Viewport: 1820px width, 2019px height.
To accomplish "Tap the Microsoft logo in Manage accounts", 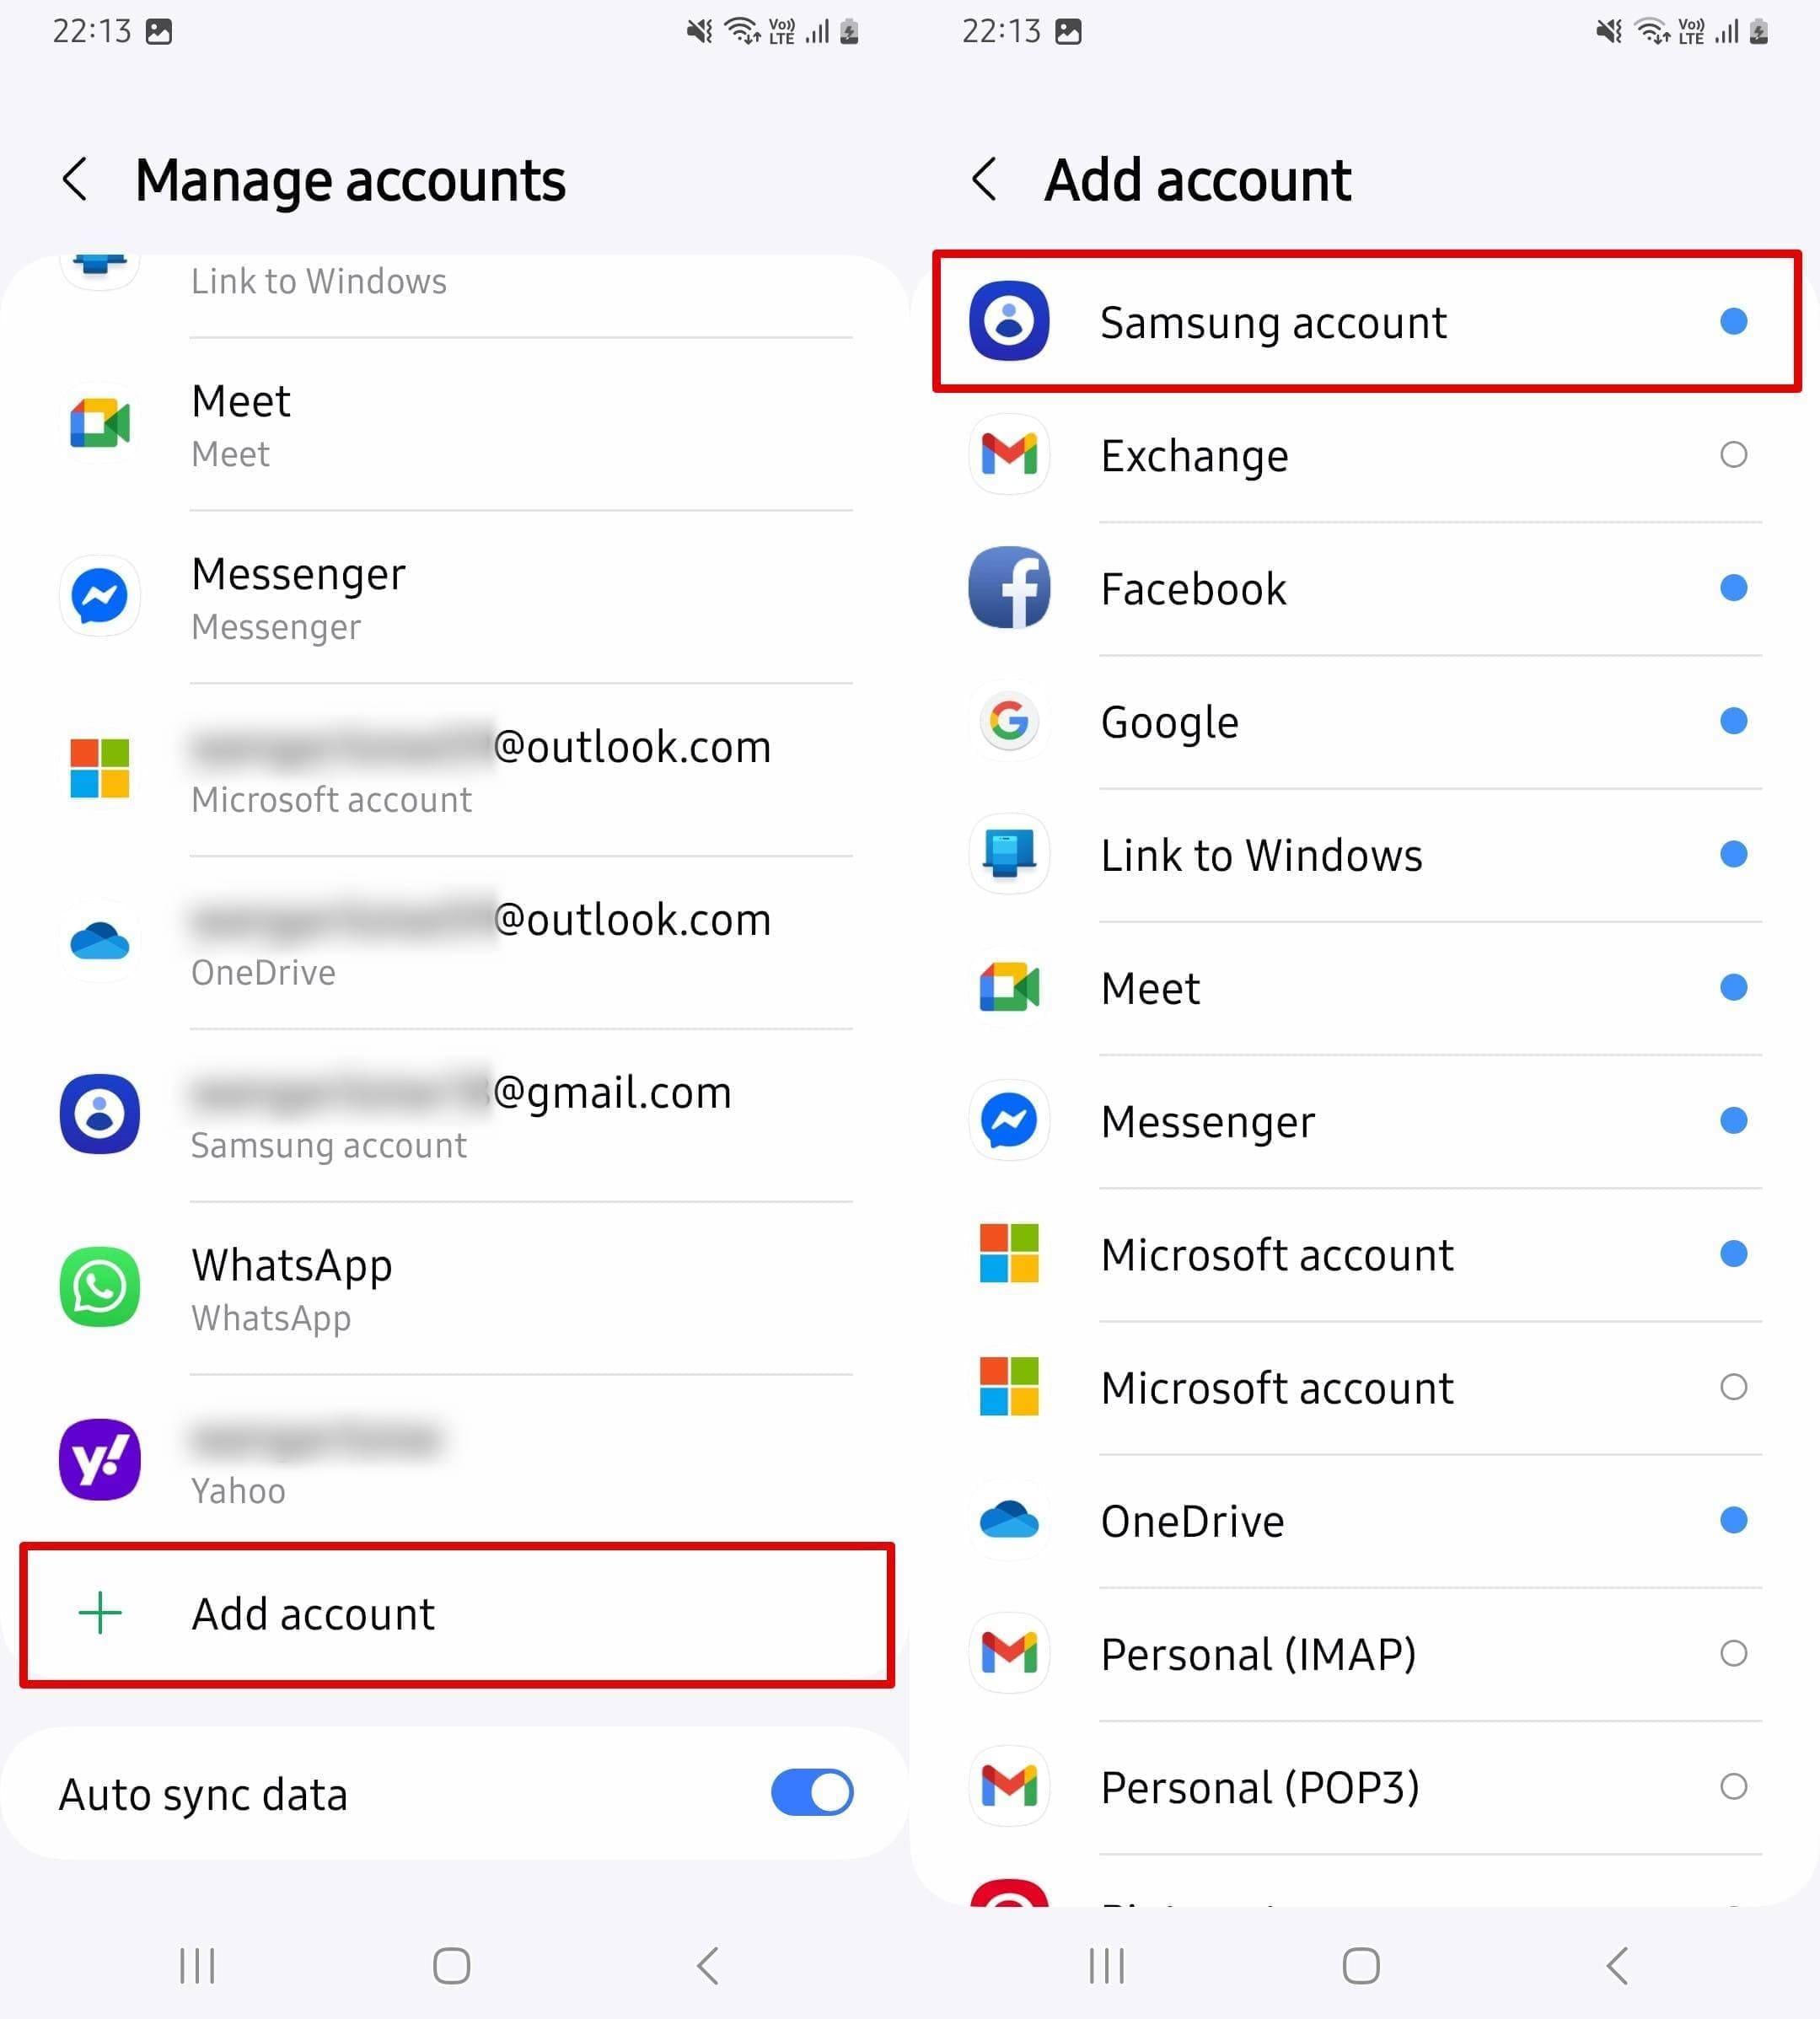I will click(100, 768).
